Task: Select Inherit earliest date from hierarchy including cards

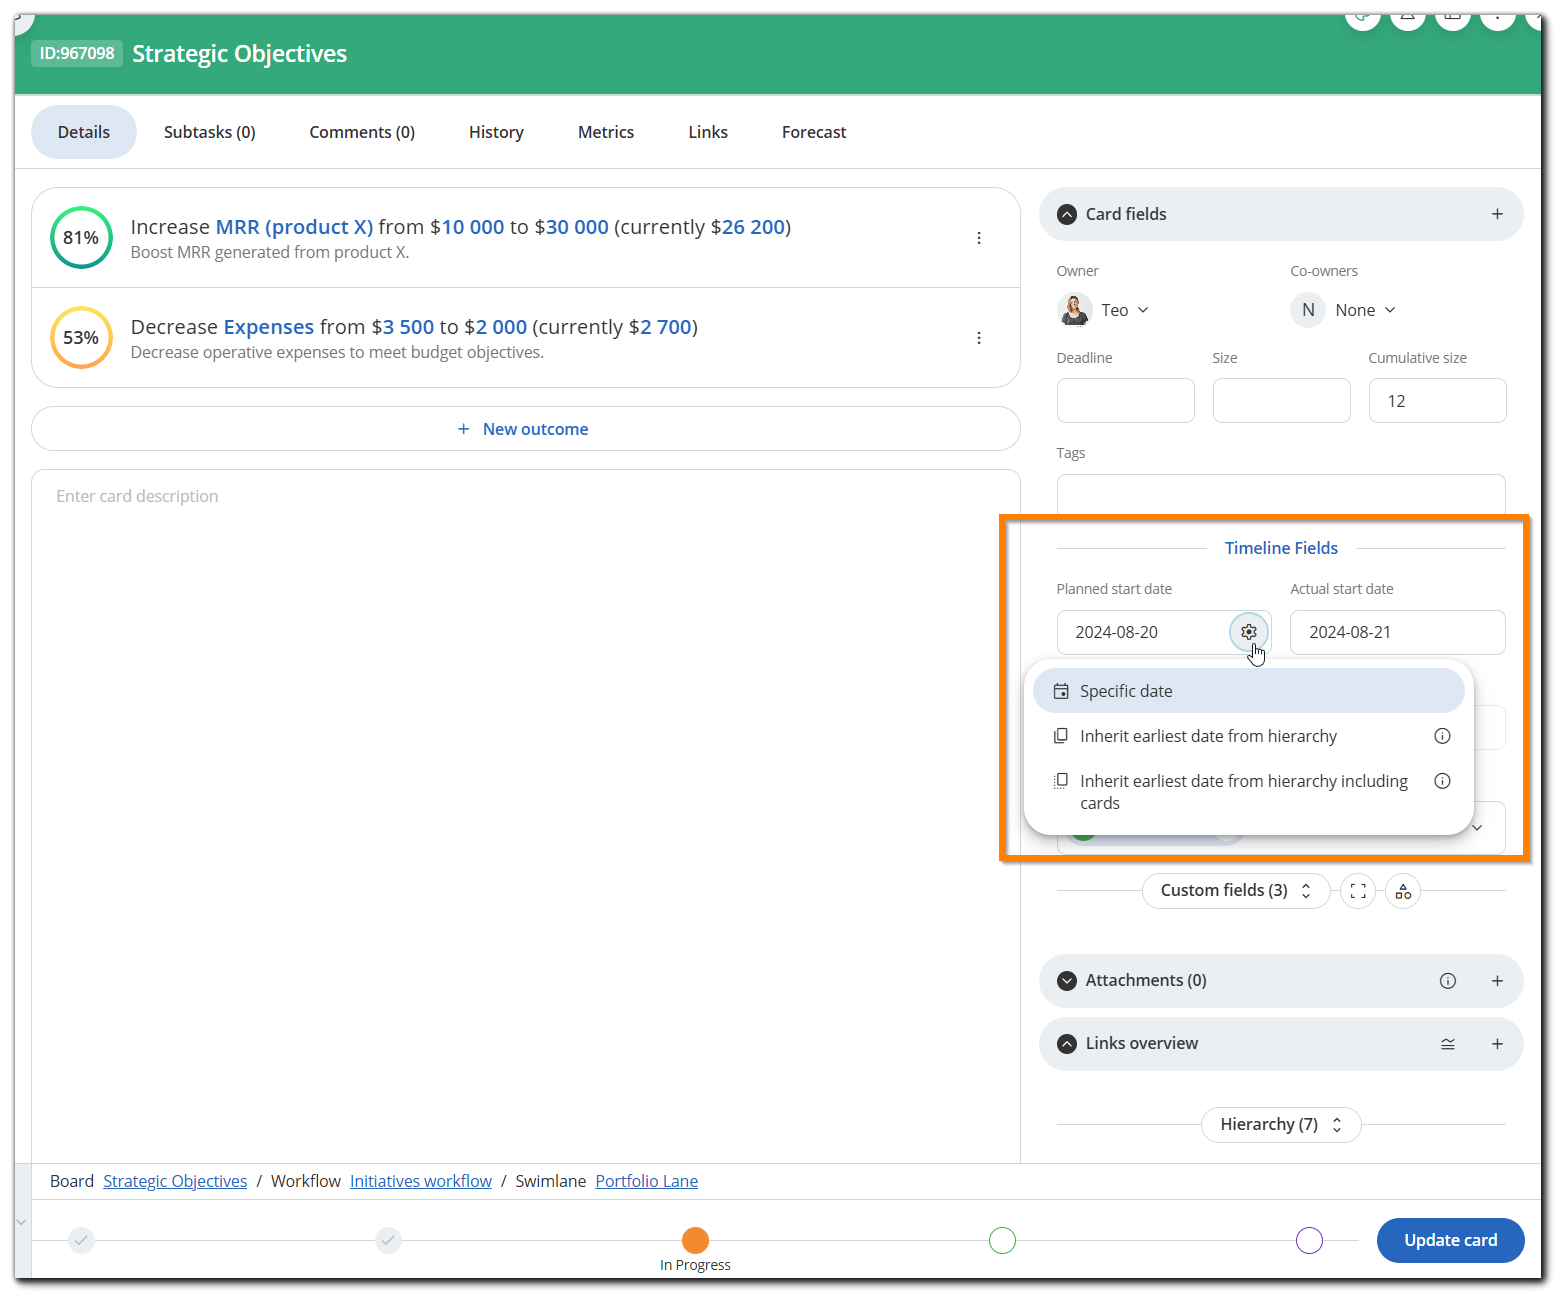Action: pos(1249,792)
